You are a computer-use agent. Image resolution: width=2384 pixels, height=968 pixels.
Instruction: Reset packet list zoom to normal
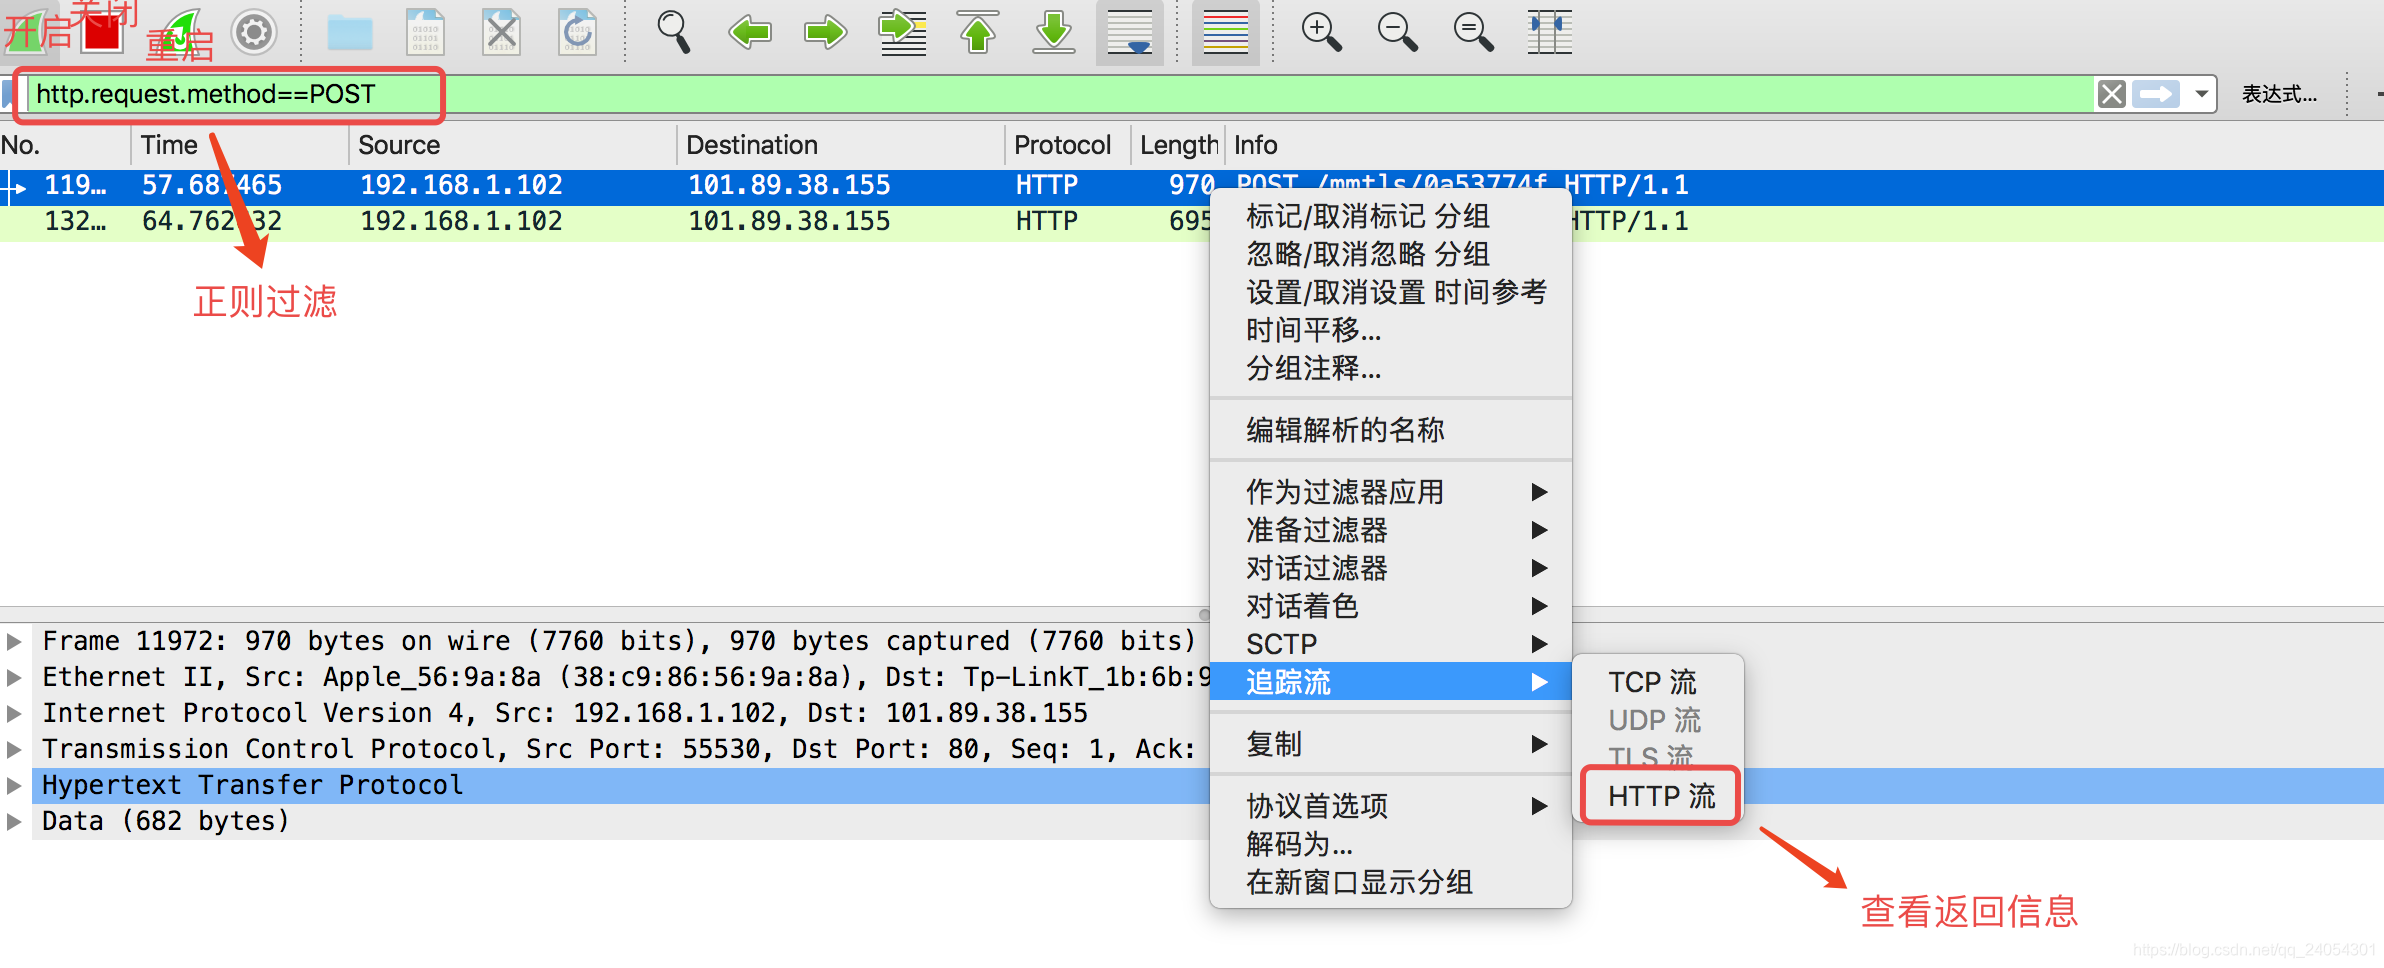(1472, 32)
